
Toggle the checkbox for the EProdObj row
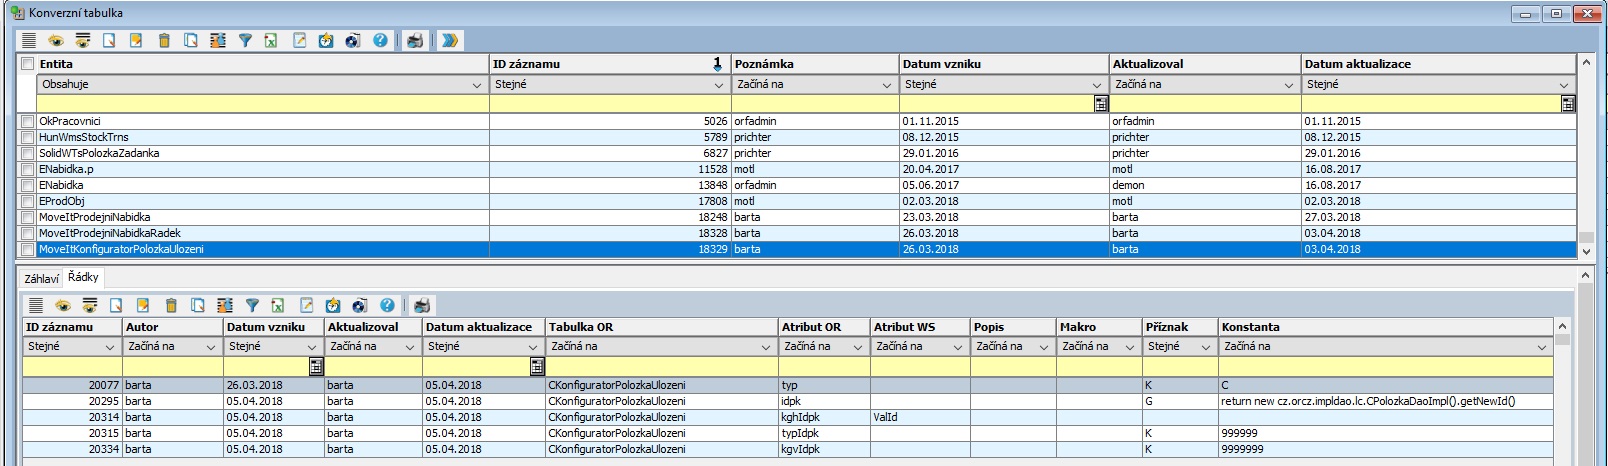click(x=28, y=202)
